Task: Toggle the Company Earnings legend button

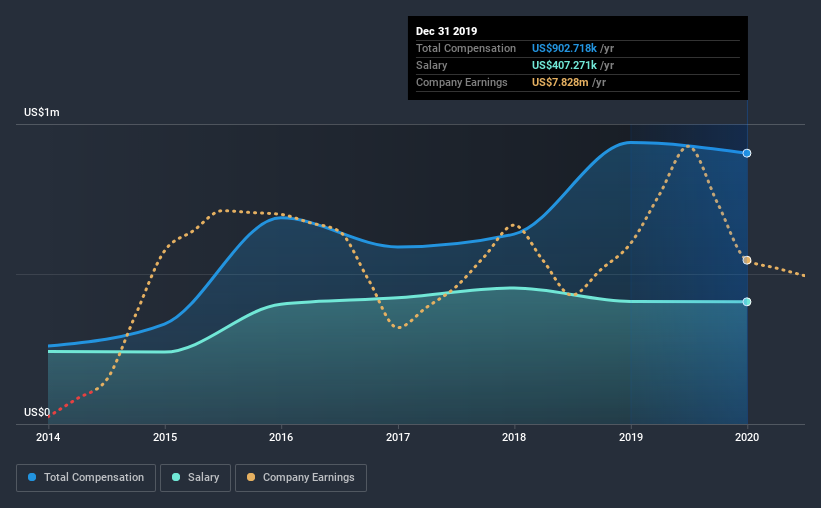Action: tap(301, 478)
